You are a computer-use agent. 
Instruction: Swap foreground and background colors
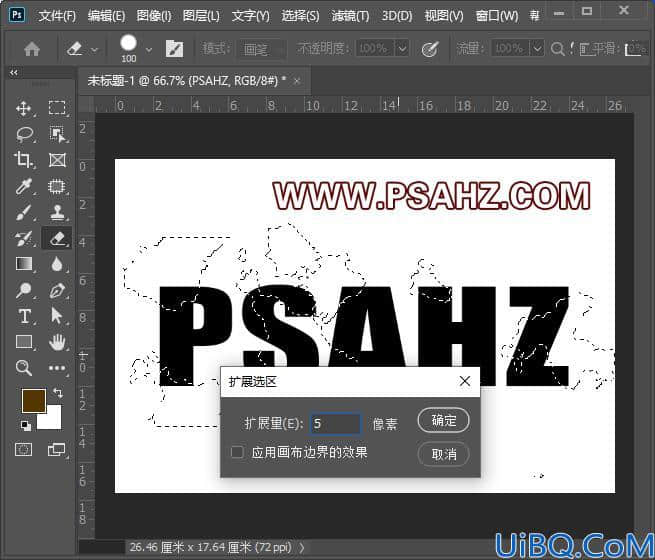point(58,393)
